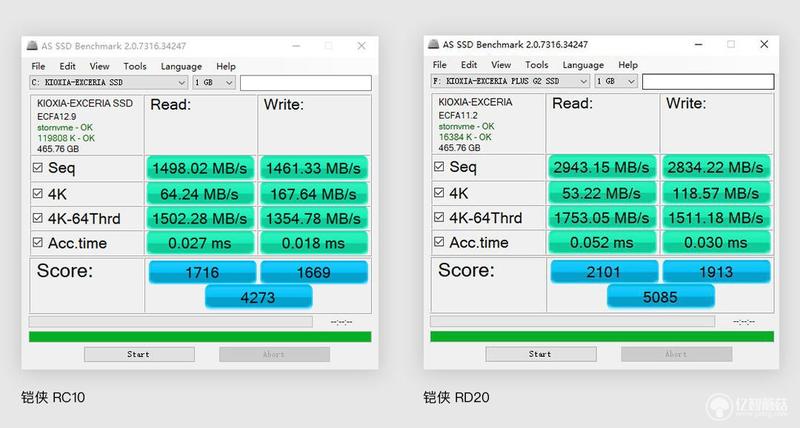Image resolution: width=800 pixels, height=428 pixels.
Task: Open Tools menu in left RC10 window
Action: click(135, 66)
